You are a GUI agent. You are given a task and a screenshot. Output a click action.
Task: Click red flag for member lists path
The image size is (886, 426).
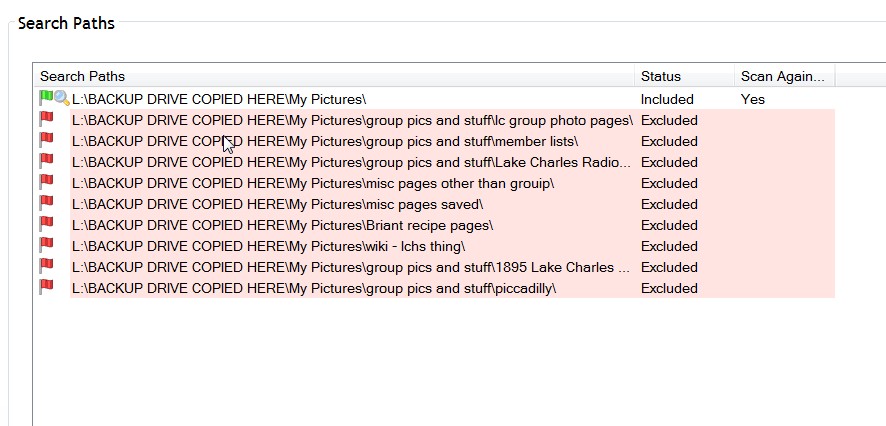46,141
